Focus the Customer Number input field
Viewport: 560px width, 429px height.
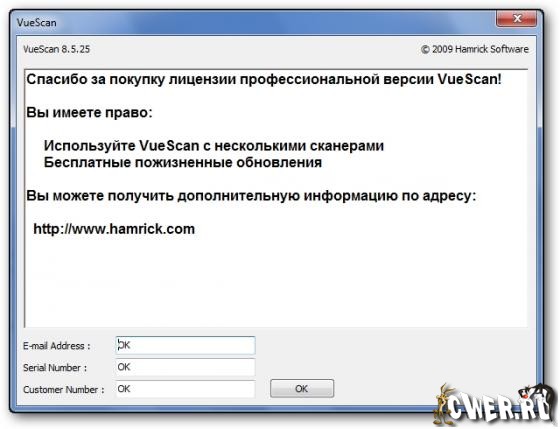click(x=185, y=389)
